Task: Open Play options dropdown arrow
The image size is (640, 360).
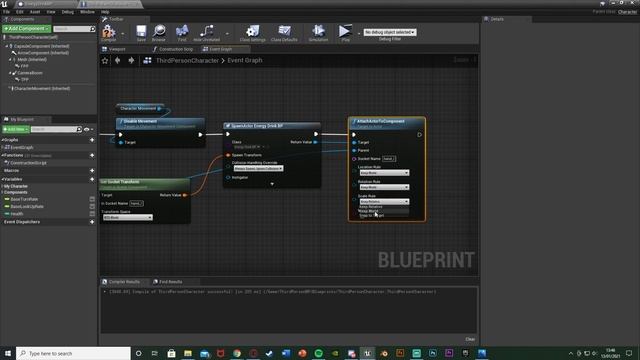Action: point(359,33)
